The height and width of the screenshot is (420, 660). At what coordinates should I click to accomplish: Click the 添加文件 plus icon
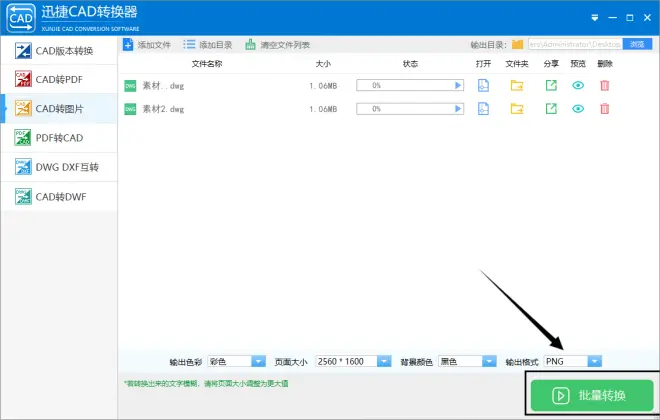128,44
